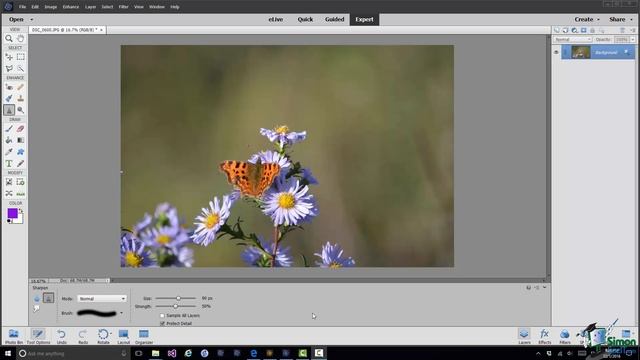640x360 pixels.
Task: Select the Lasso tool
Action: tap(9, 68)
